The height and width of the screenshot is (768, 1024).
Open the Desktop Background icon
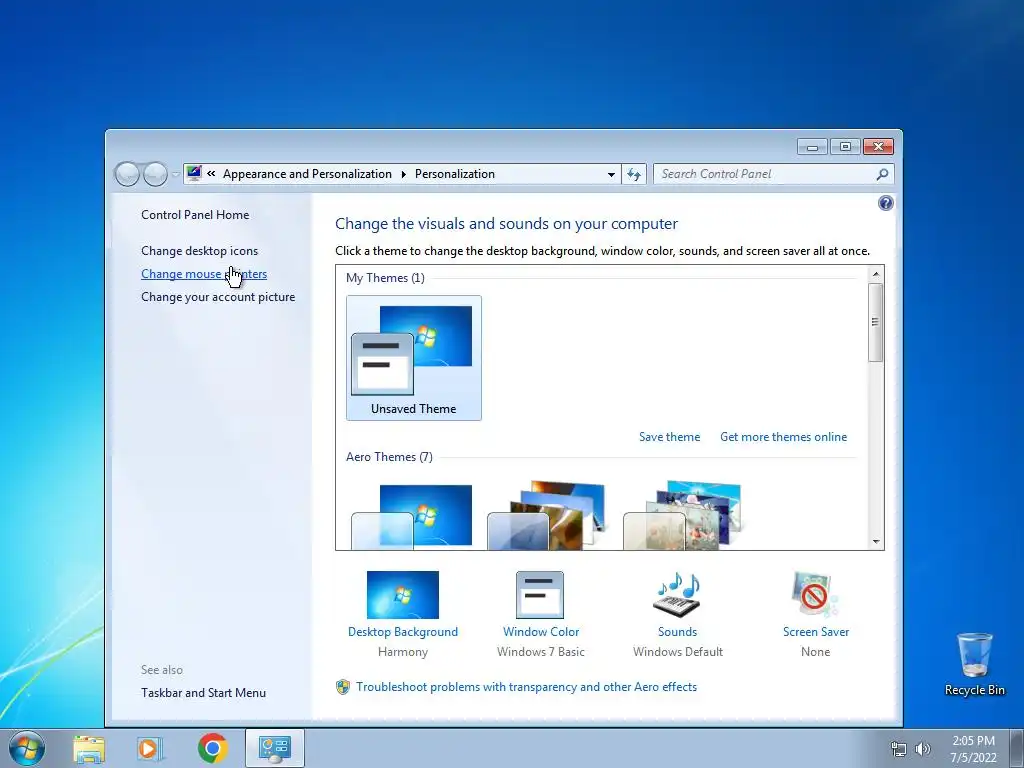pos(403,595)
